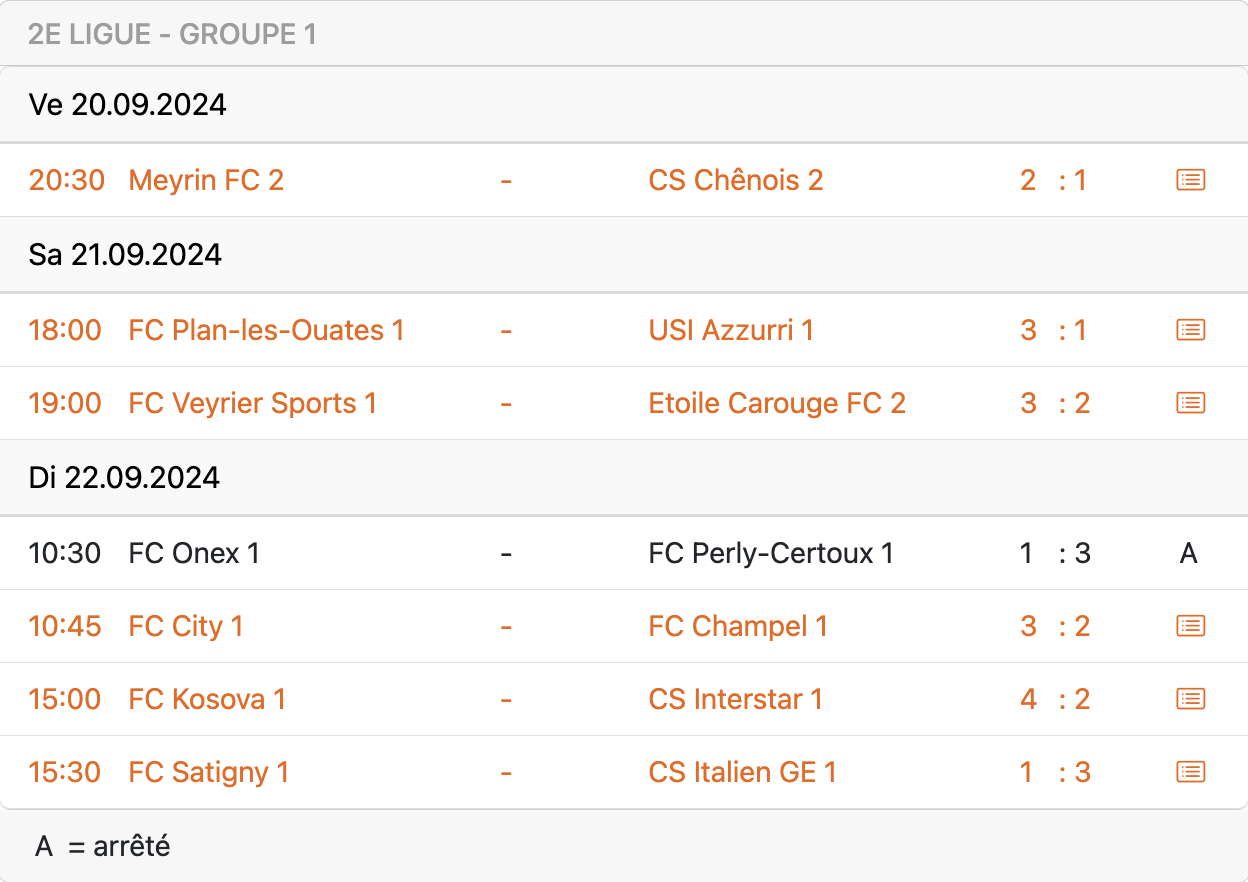1248x882 pixels.
Task: Select FC Plan-les-Ouates 1 team name
Action: (x=266, y=330)
